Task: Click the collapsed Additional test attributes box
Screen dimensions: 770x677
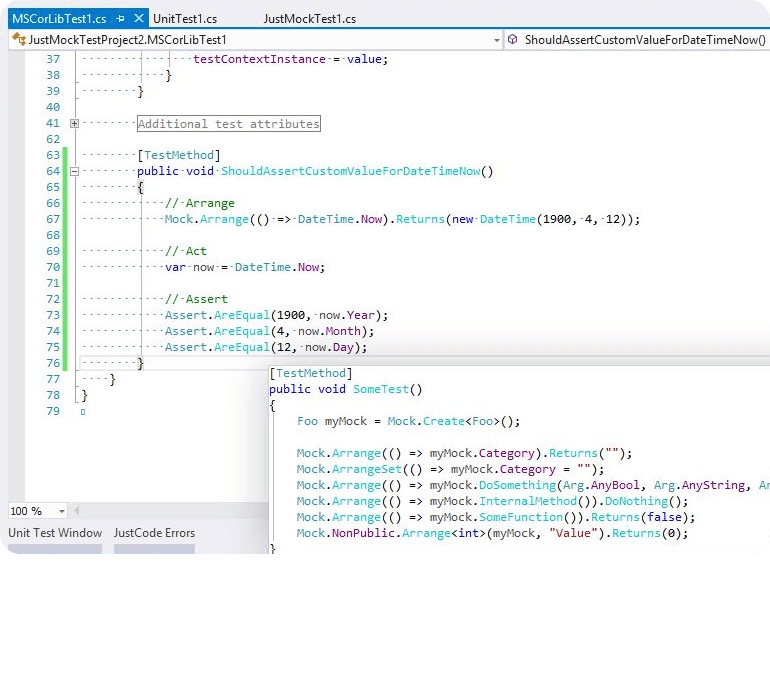Action: 229,124
